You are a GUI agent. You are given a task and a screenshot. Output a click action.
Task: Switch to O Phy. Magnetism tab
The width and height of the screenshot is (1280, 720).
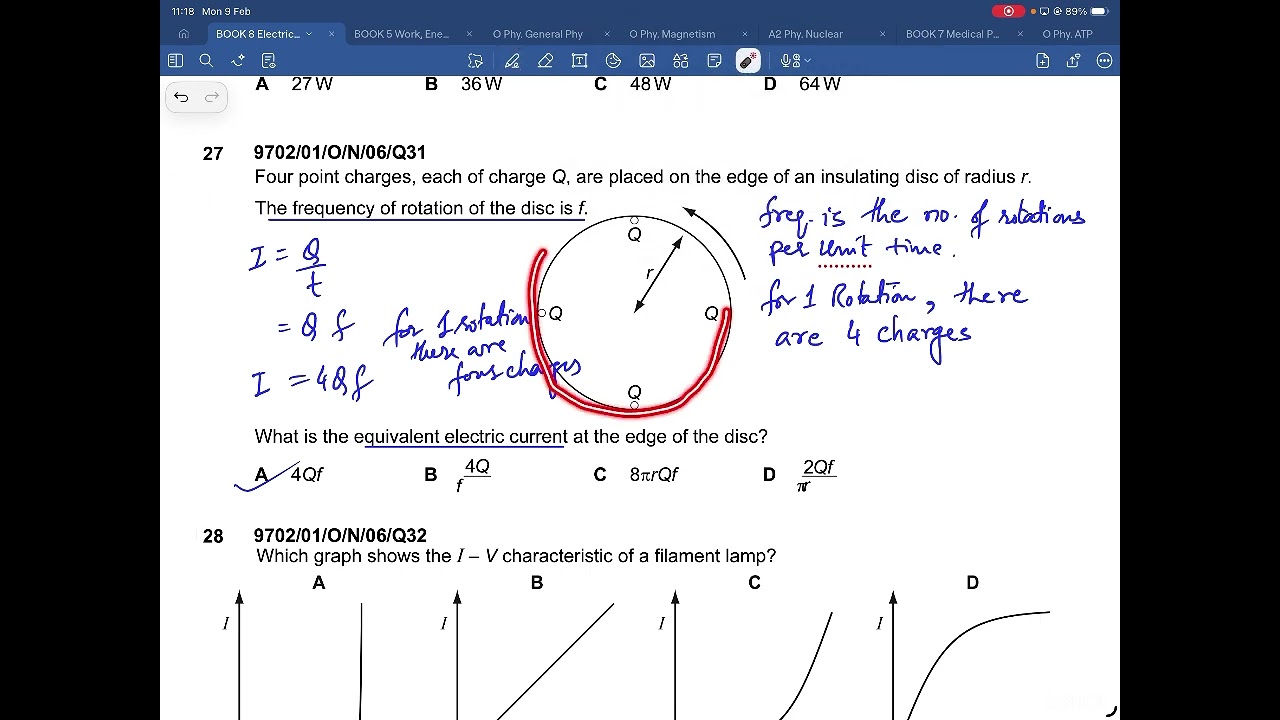[x=672, y=34]
